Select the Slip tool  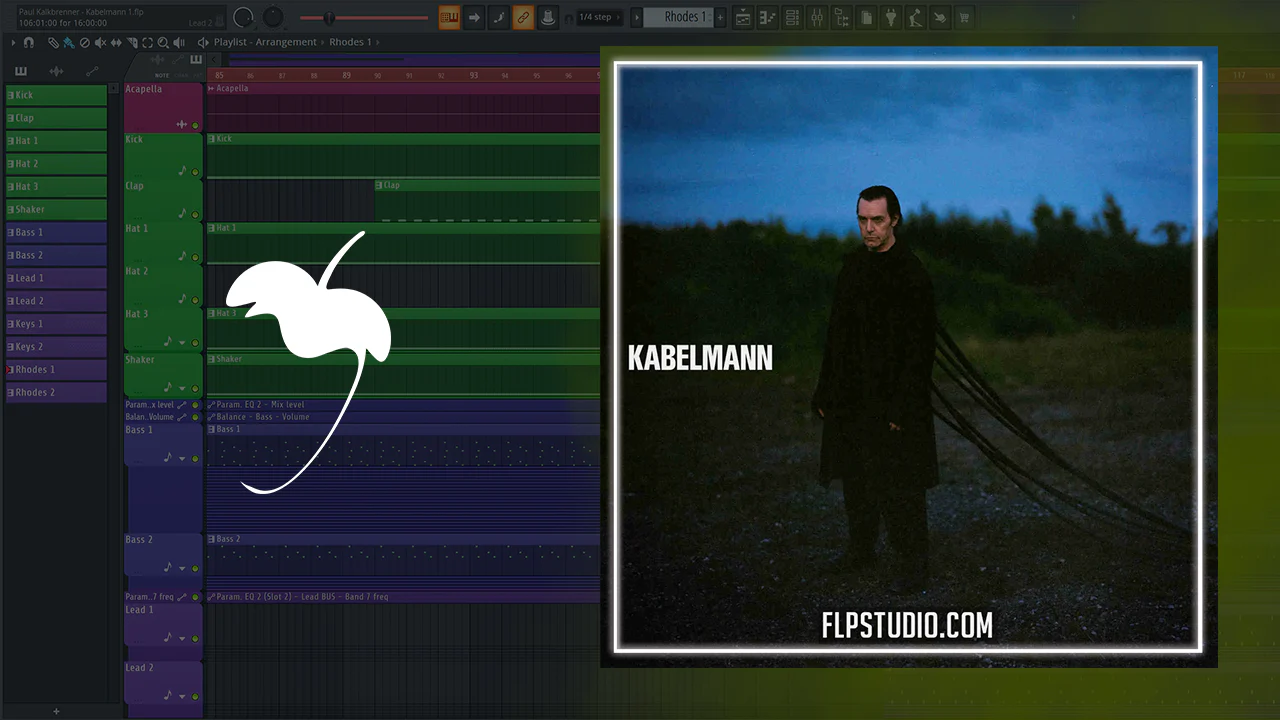pyautogui.click(x=116, y=43)
